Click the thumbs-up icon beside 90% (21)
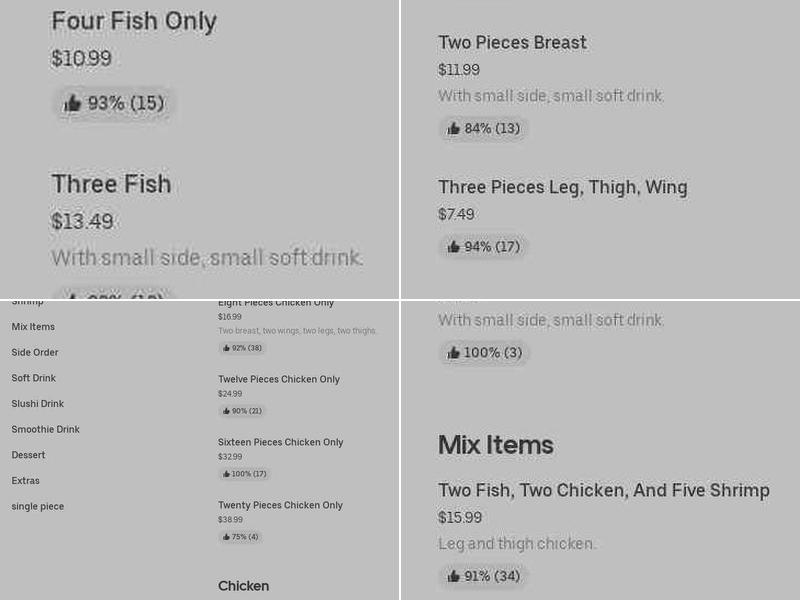 [x=227, y=411]
